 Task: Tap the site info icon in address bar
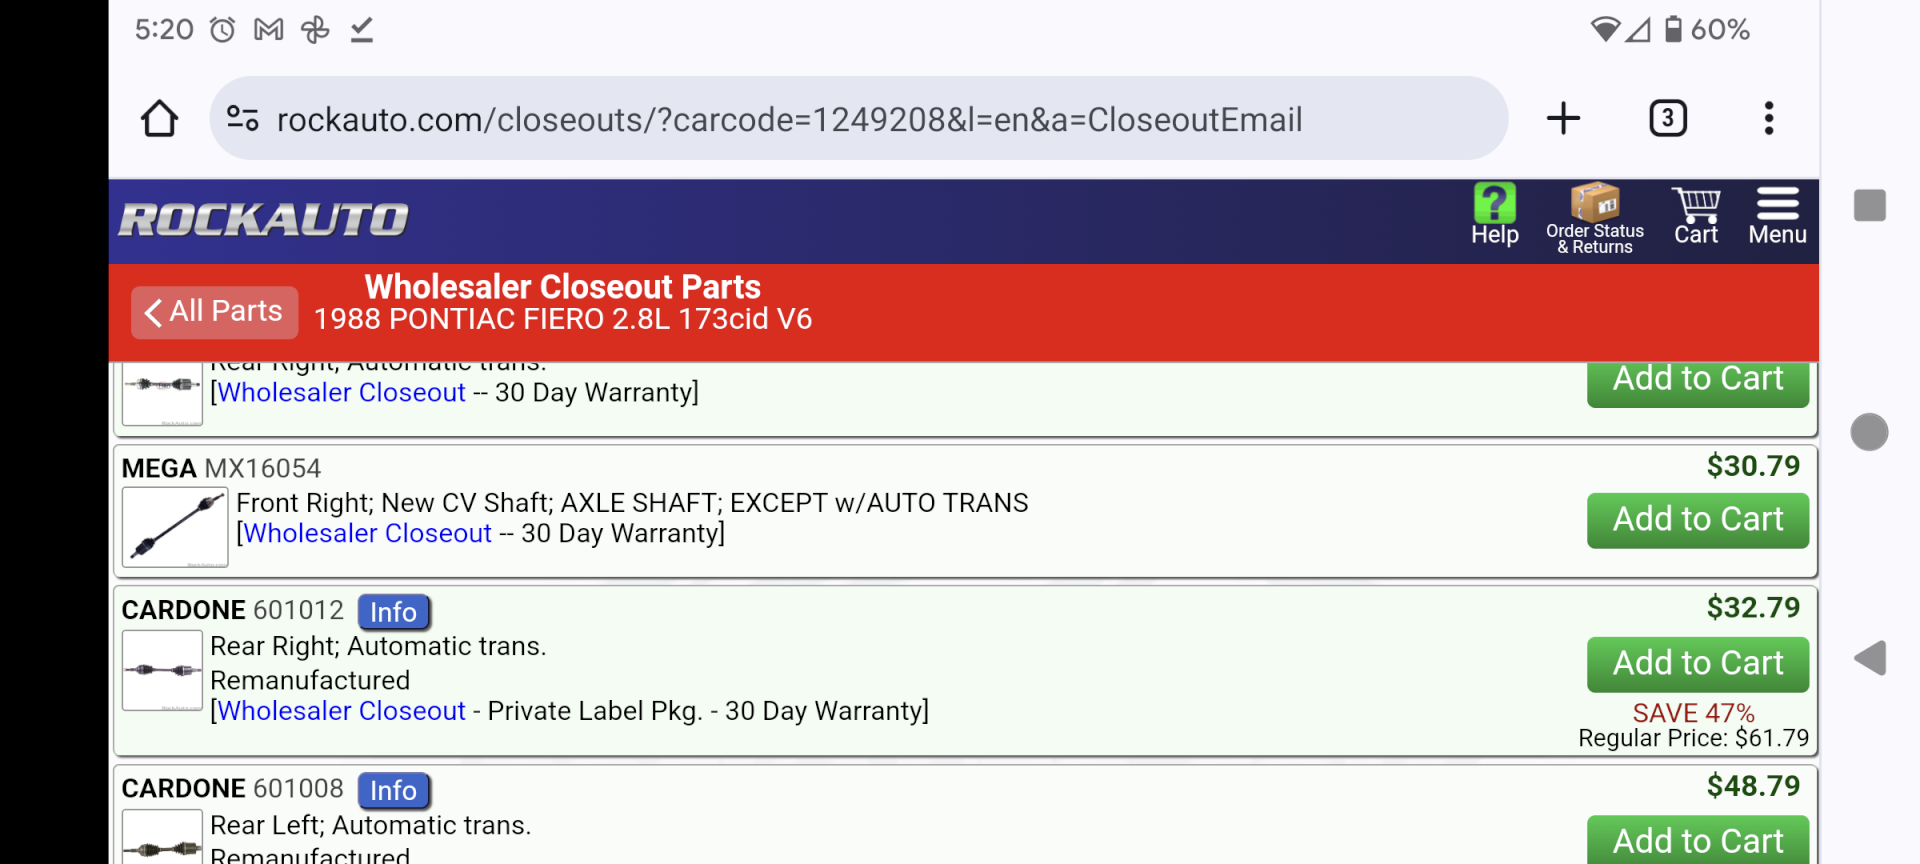[x=243, y=119]
